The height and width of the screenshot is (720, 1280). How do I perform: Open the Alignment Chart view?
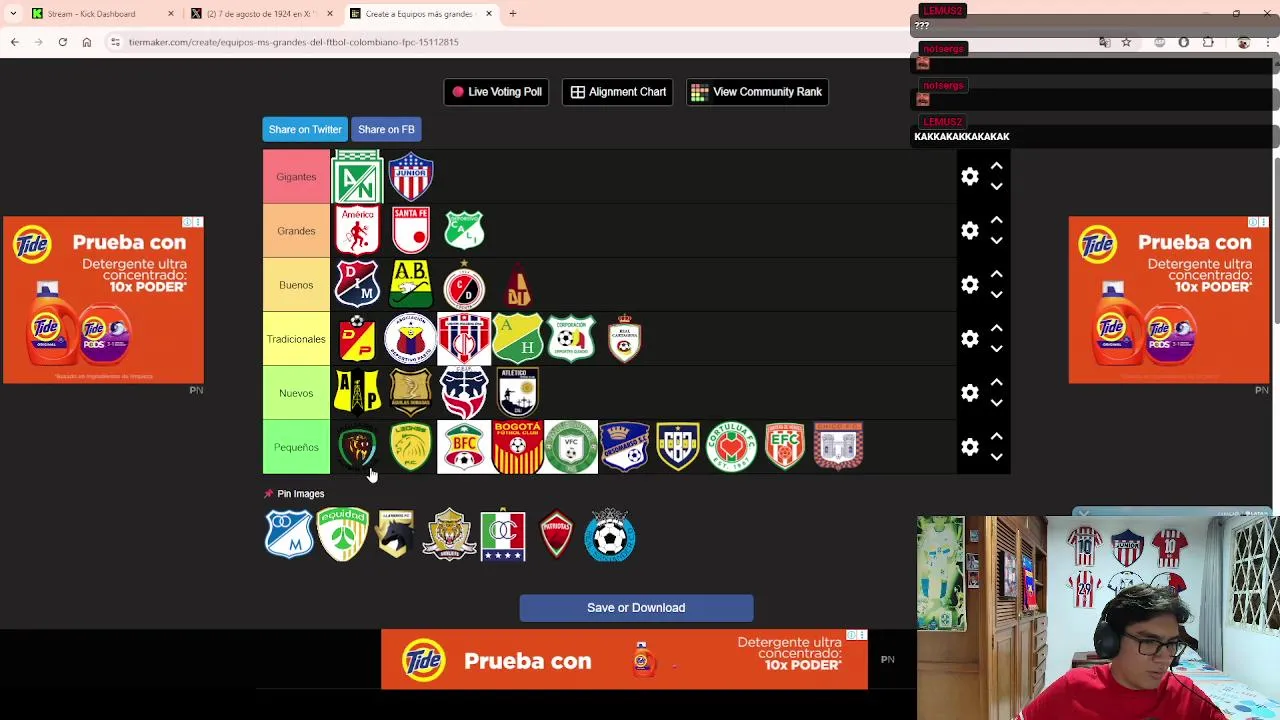(x=617, y=92)
